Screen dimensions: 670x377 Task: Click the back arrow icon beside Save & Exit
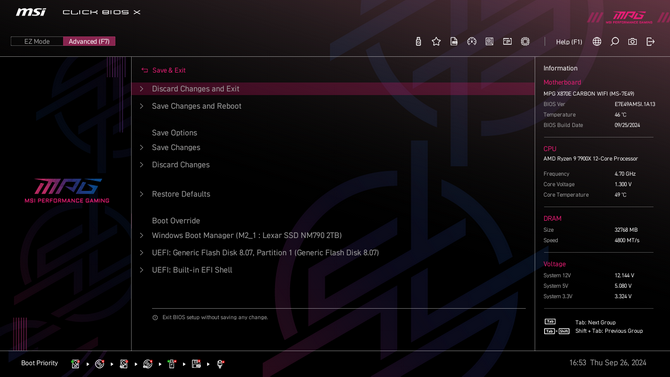[145, 71]
